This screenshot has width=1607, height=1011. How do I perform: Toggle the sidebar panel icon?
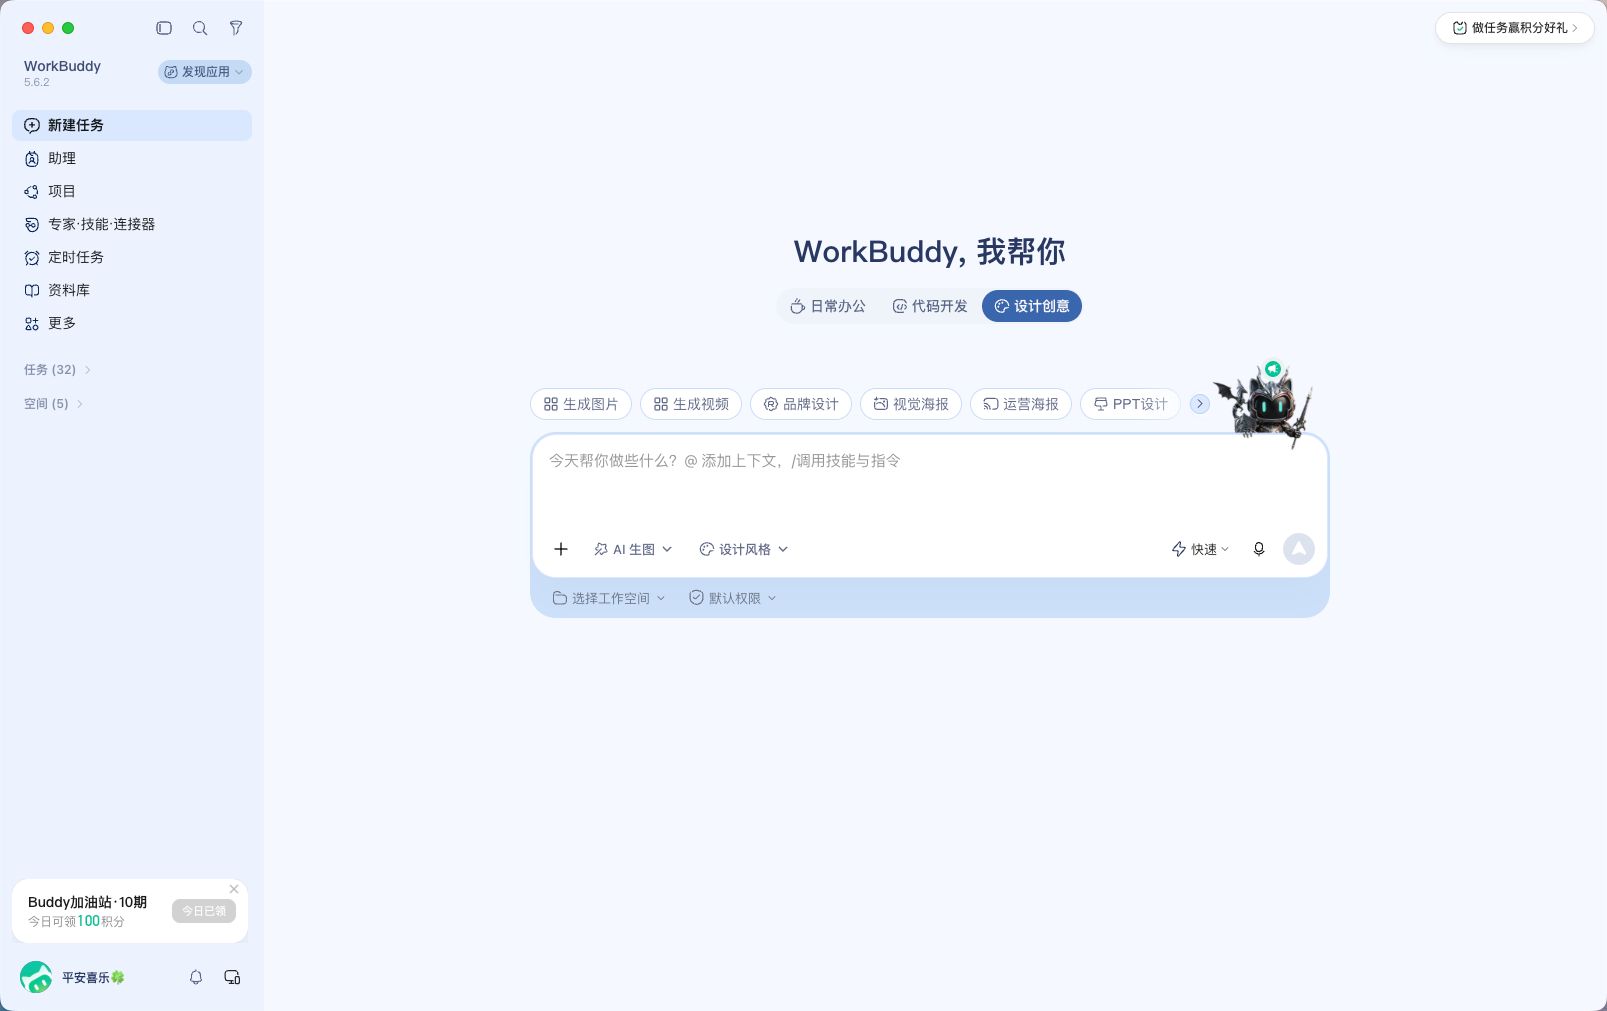164,28
